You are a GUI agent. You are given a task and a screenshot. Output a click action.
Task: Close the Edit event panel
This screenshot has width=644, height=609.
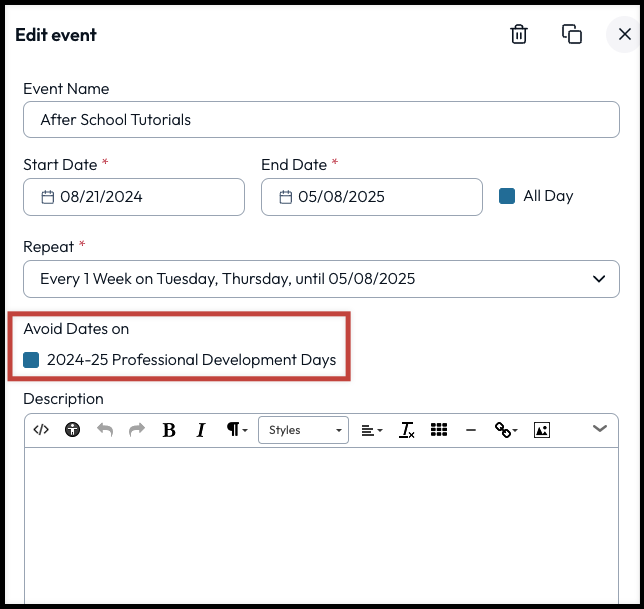625,34
